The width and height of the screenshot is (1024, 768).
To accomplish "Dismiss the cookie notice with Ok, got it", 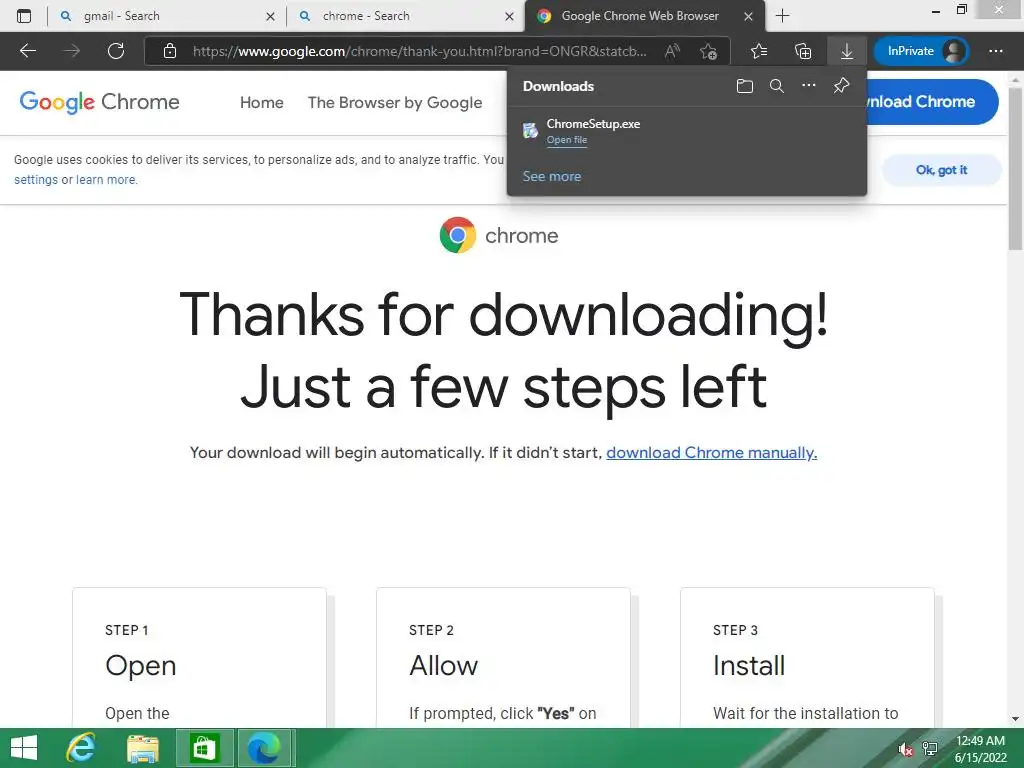I will 941,170.
